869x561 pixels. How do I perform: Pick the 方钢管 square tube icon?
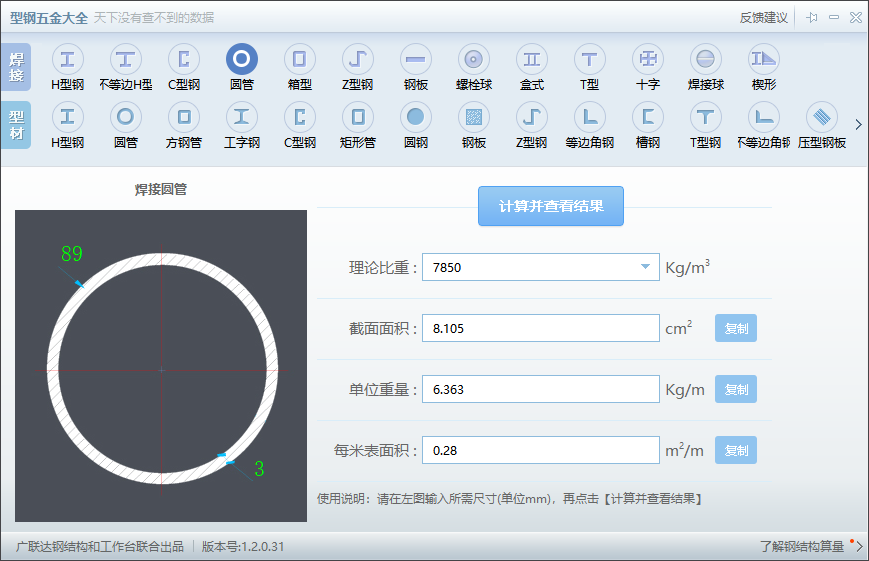coord(183,117)
